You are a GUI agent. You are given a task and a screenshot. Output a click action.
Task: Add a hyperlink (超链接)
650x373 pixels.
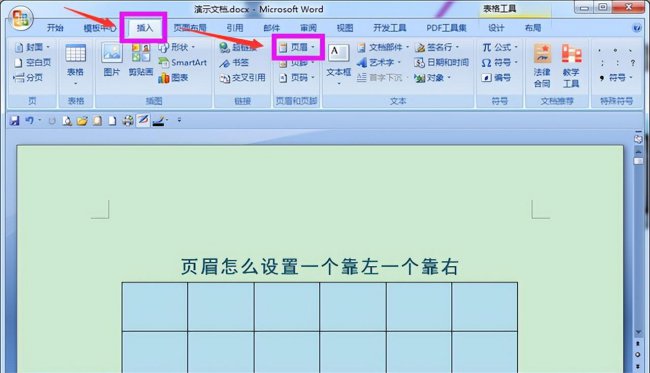click(238, 47)
